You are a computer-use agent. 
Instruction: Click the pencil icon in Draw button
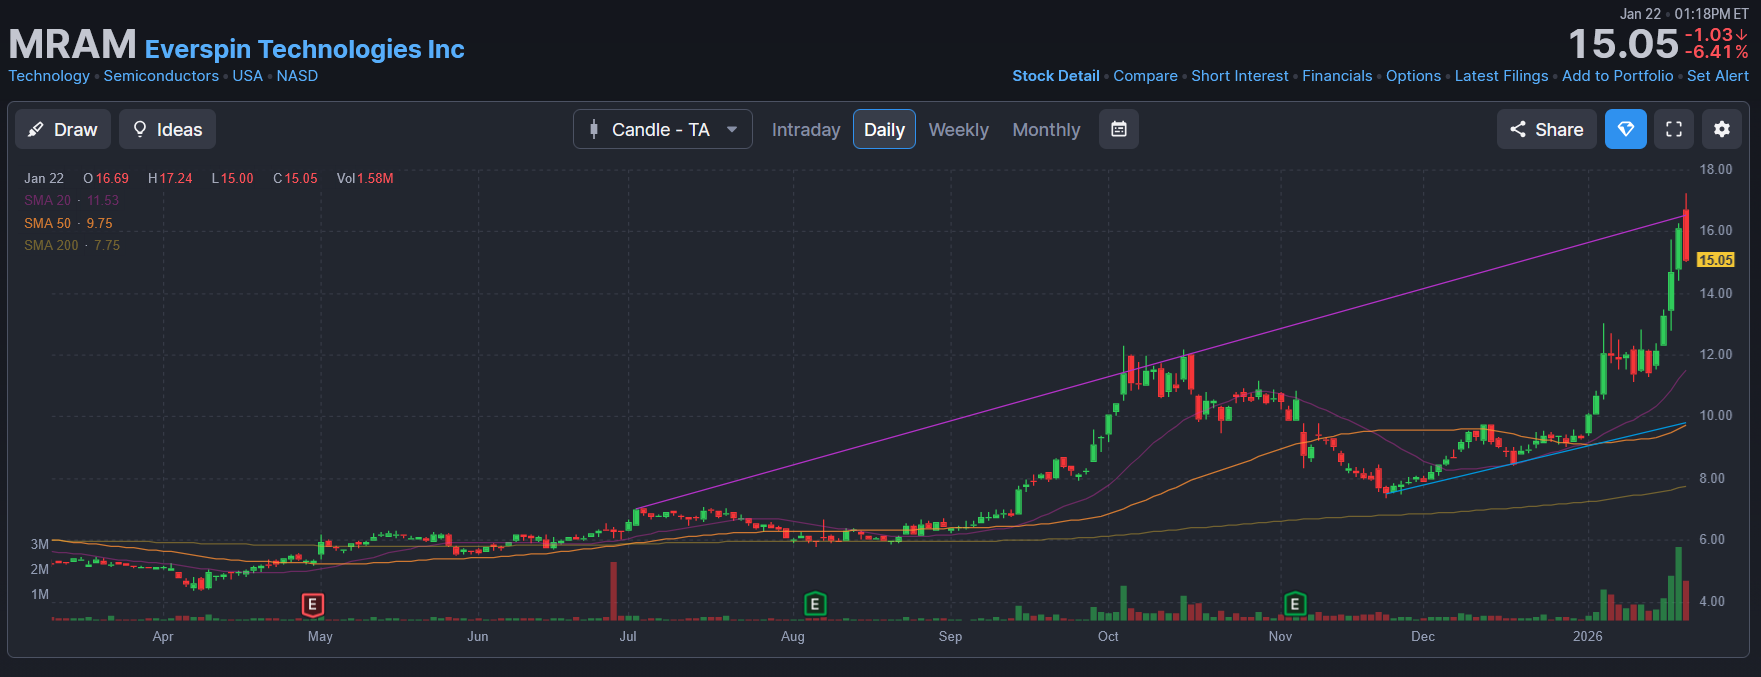pyautogui.click(x=36, y=129)
